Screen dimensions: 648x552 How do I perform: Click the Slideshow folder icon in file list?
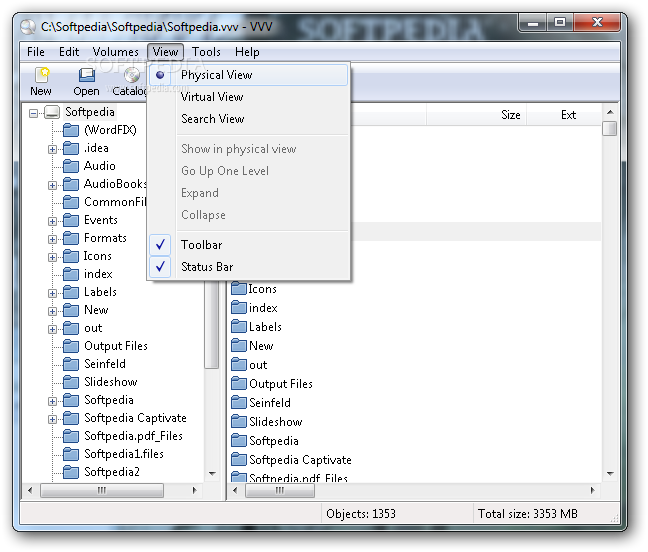point(239,421)
